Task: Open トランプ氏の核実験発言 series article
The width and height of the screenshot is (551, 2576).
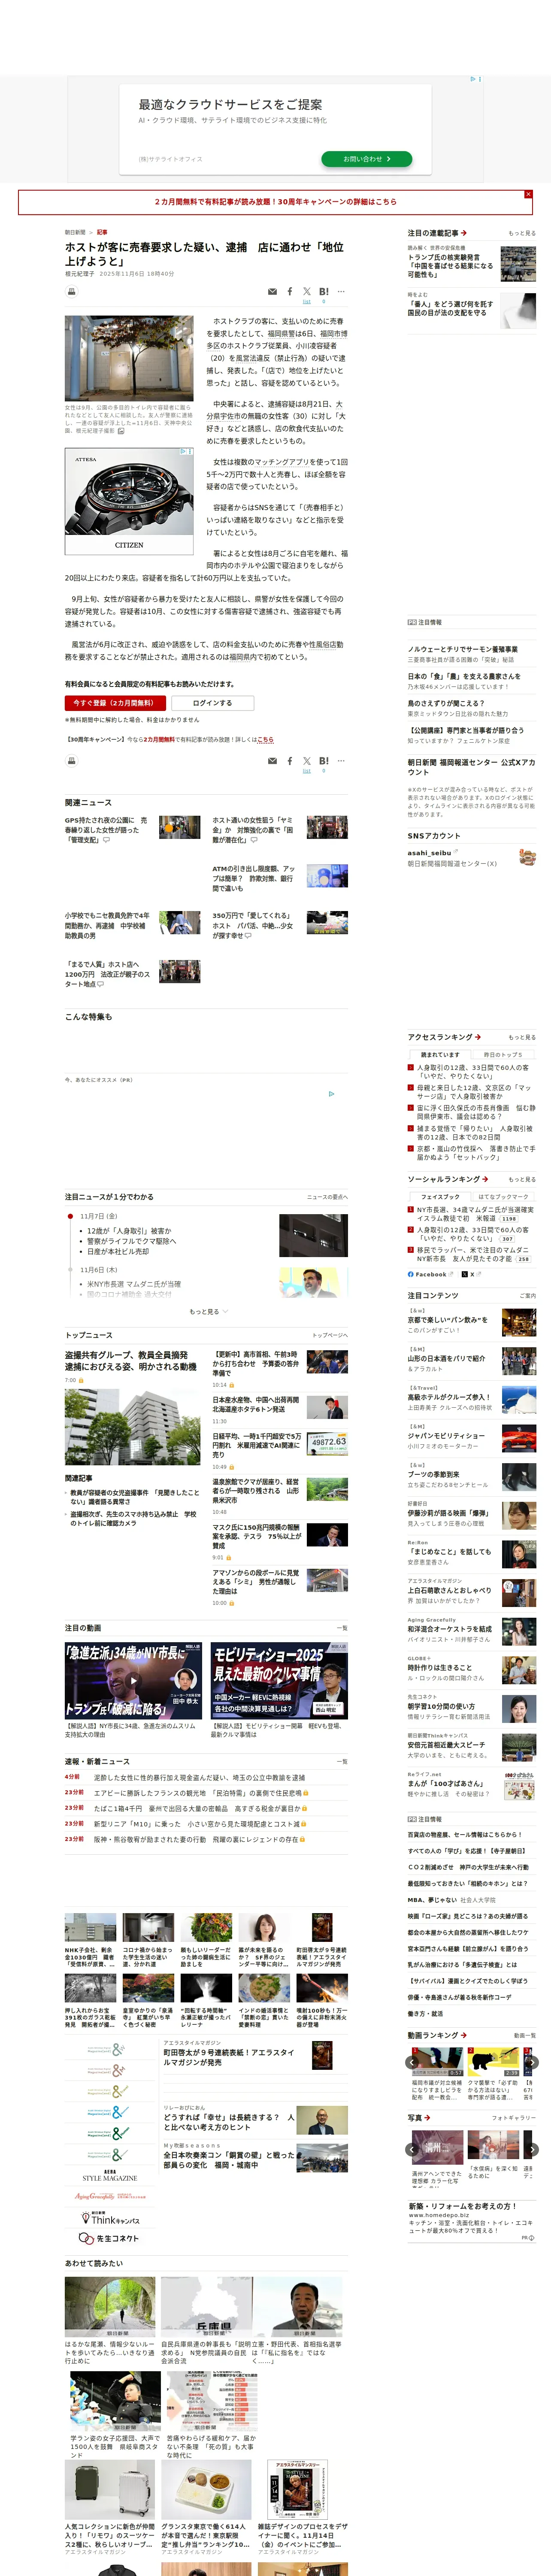Action: 450,266
